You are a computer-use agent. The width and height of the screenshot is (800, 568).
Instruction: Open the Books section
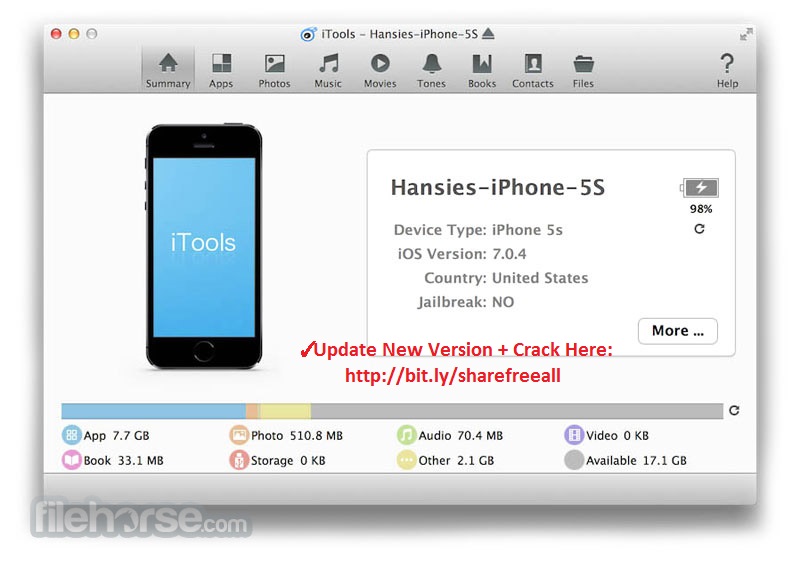(x=482, y=70)
